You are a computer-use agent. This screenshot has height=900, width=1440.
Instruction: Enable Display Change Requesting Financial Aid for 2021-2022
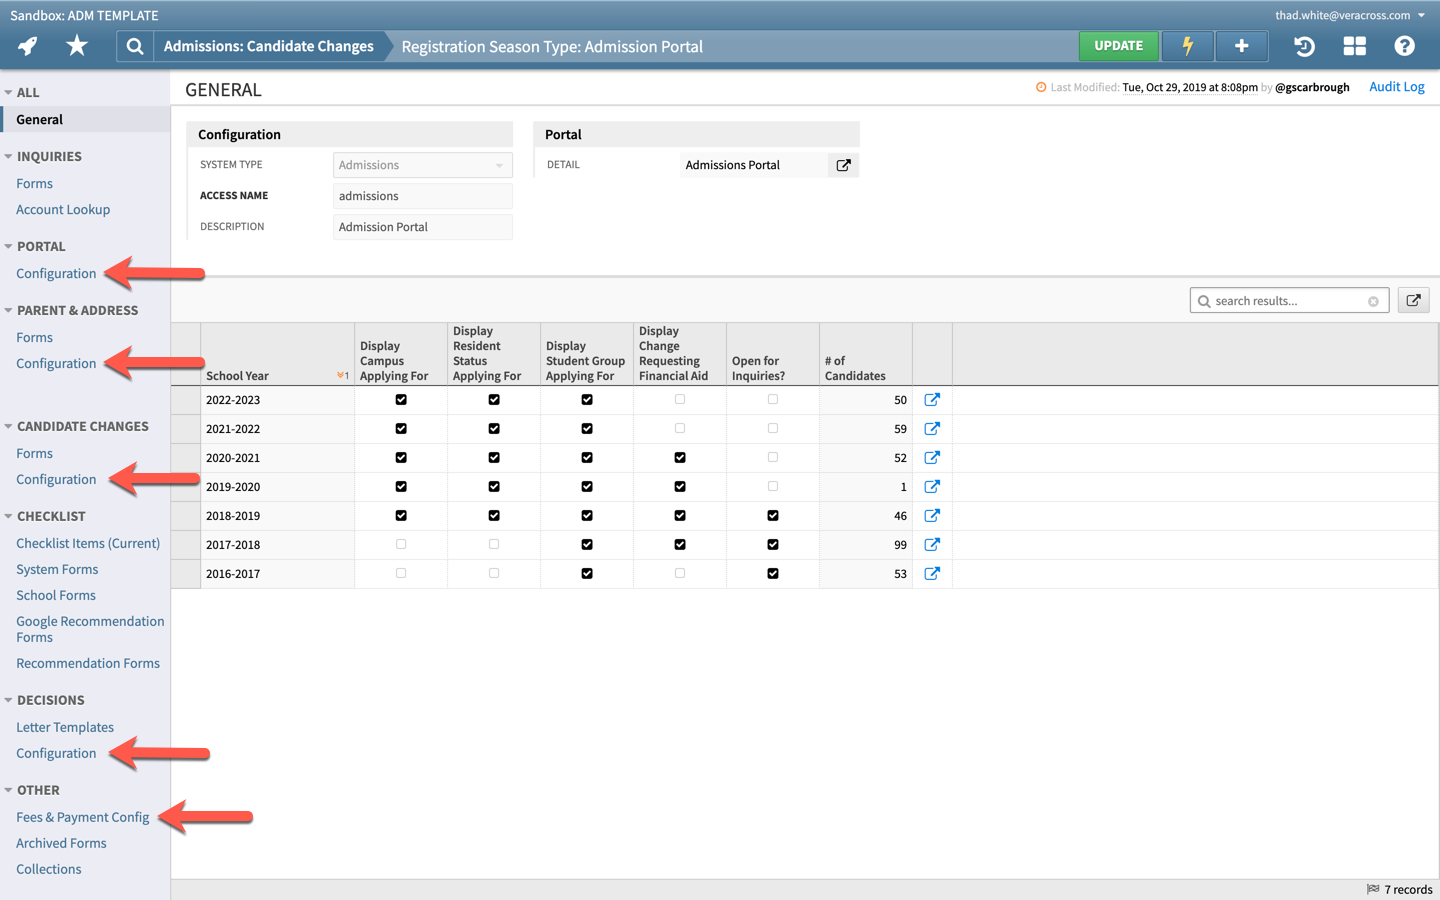[680, 428]
